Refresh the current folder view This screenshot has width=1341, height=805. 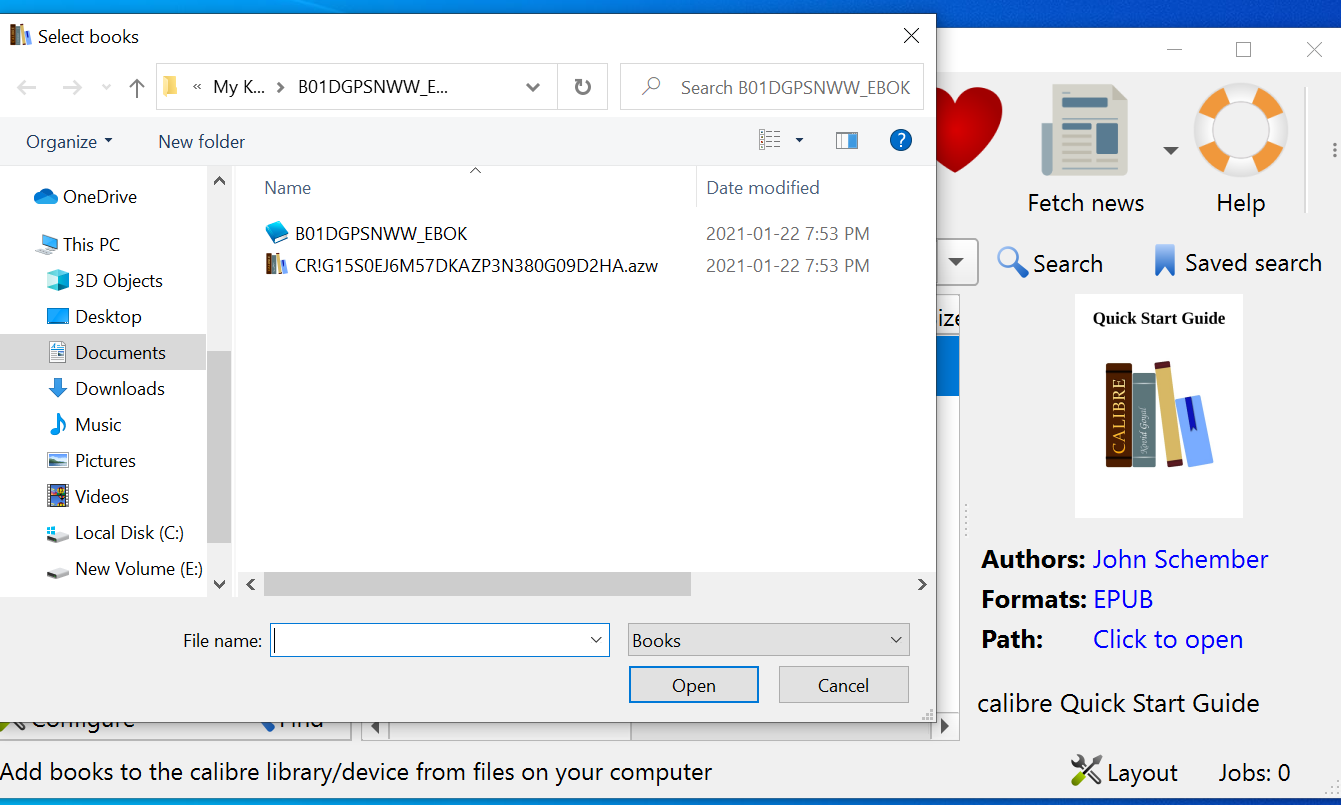[582, 87]
